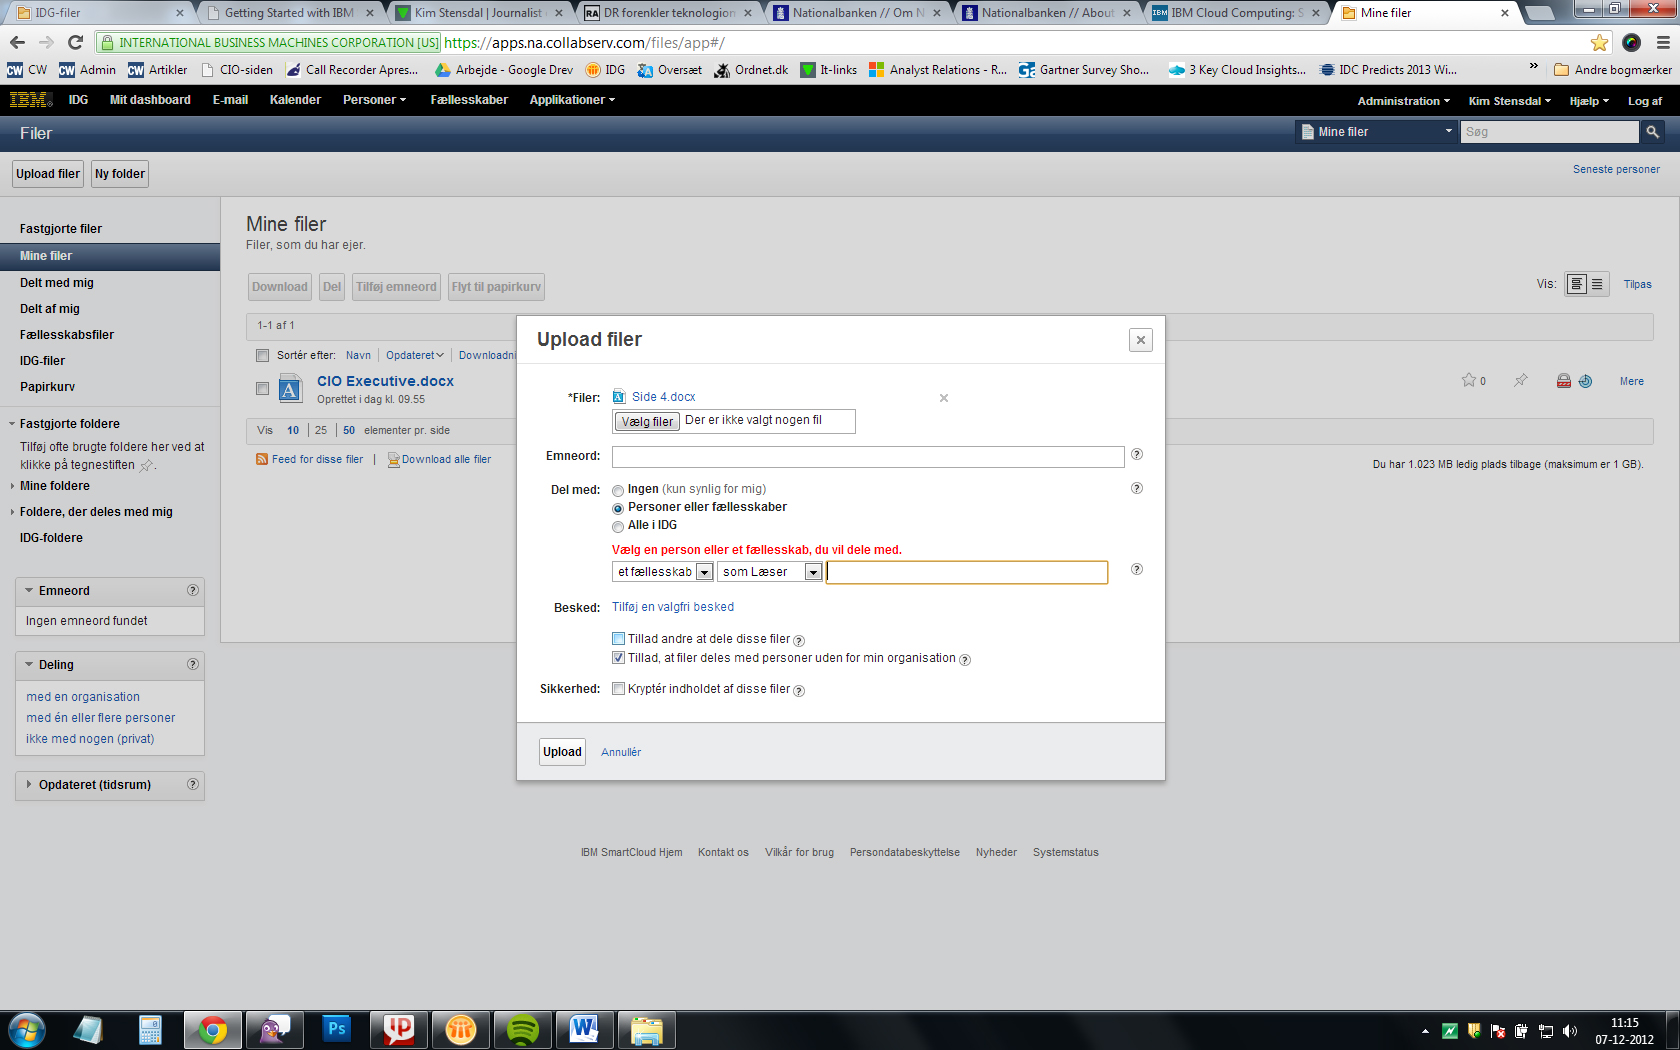The image size is (1680, 1050).
Task: Click the pin icon for CIO Executive.docx
Action: (x=1520, y=380)
